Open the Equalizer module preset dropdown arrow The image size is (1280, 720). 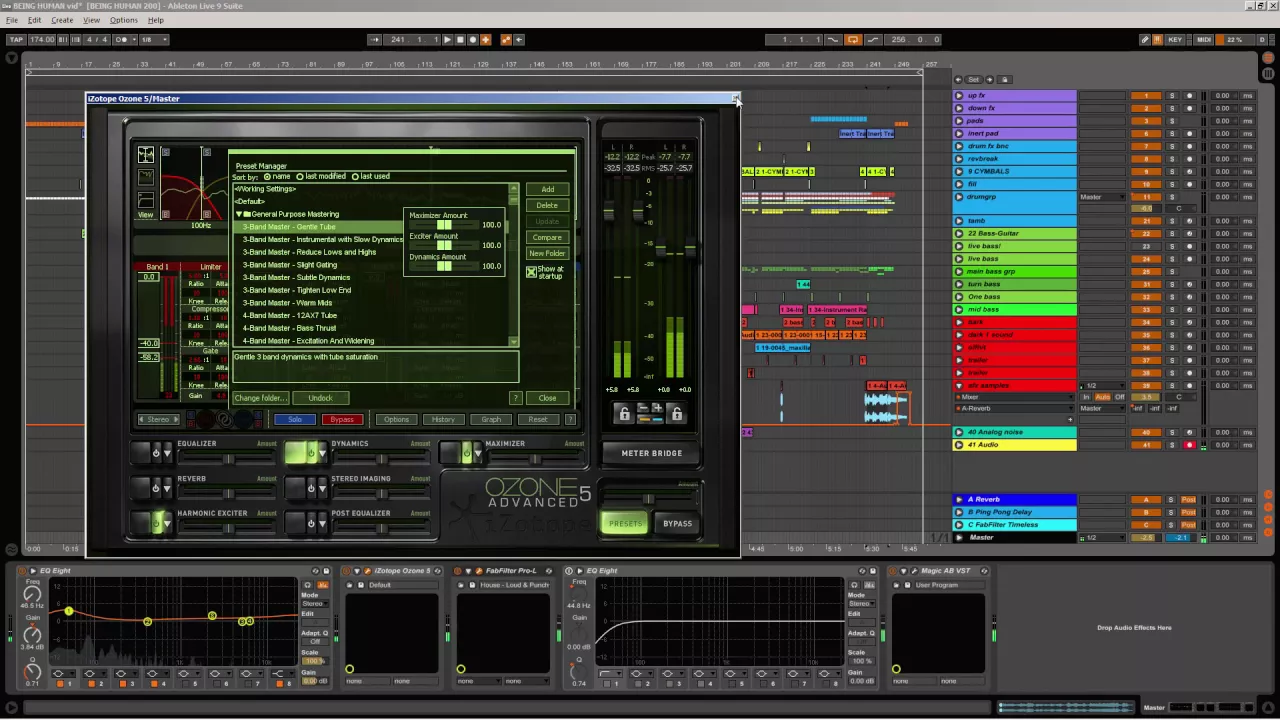click(x=167, y=454)
